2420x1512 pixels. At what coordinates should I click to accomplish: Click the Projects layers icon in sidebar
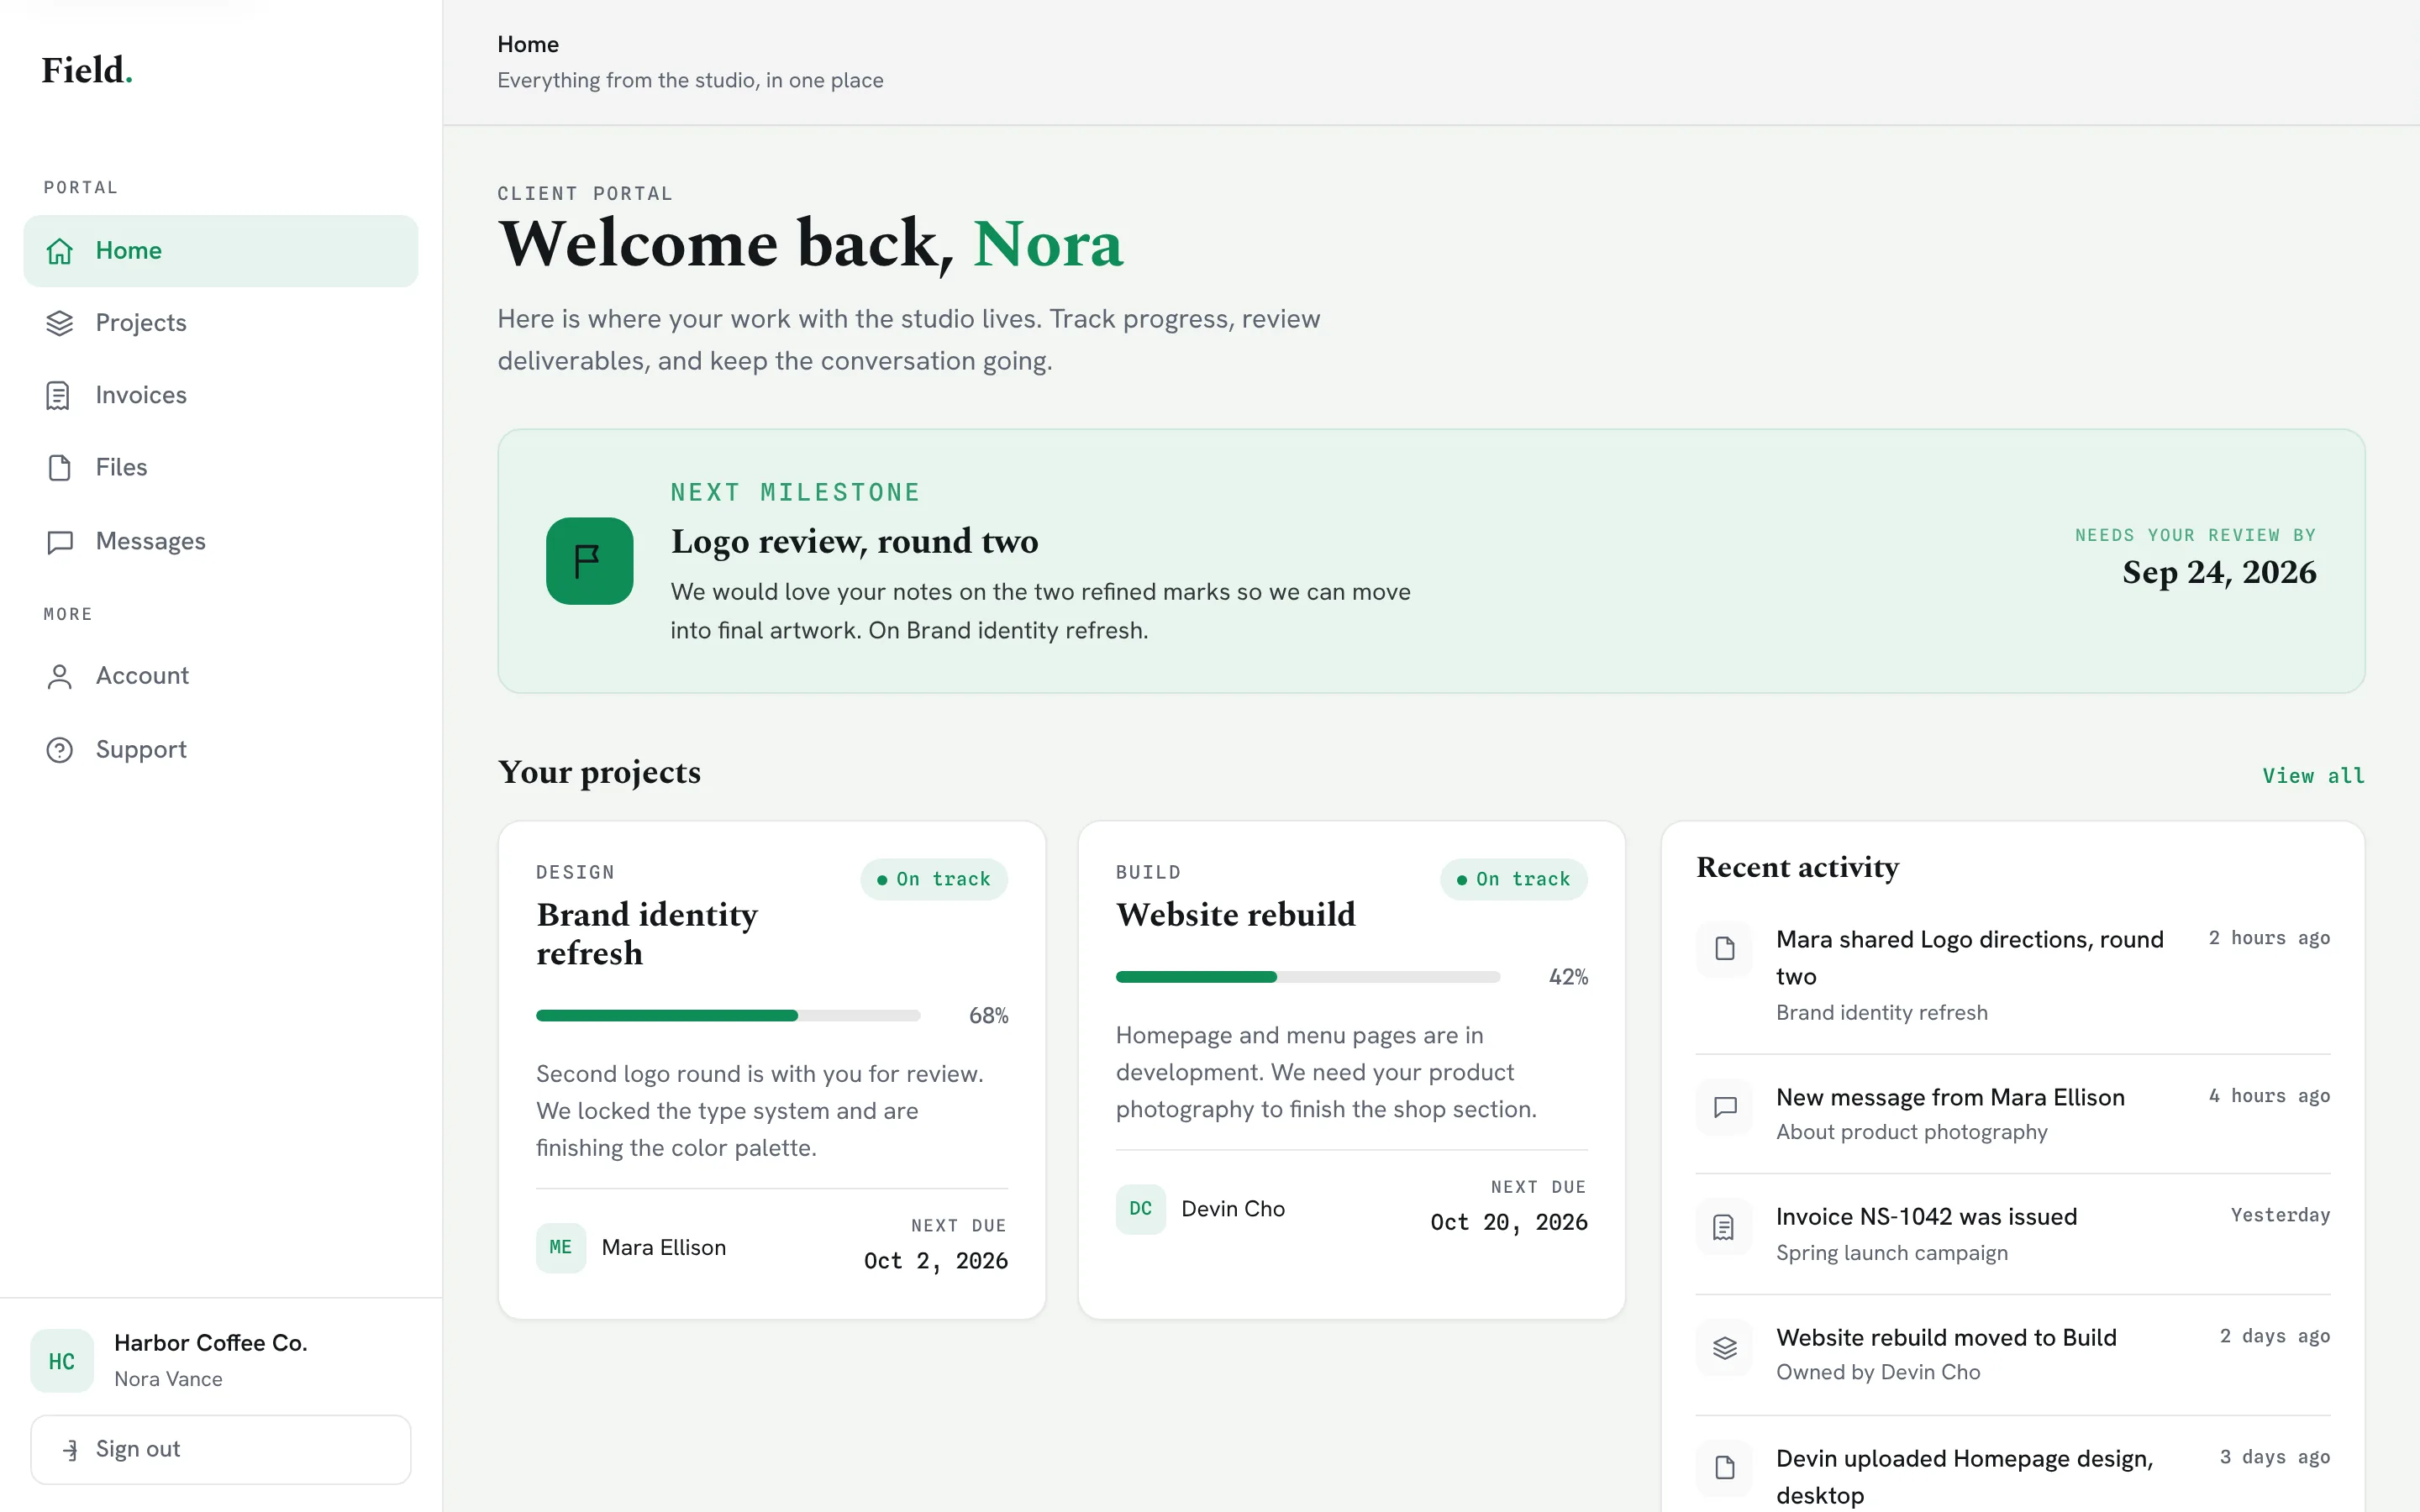[60, 323]
